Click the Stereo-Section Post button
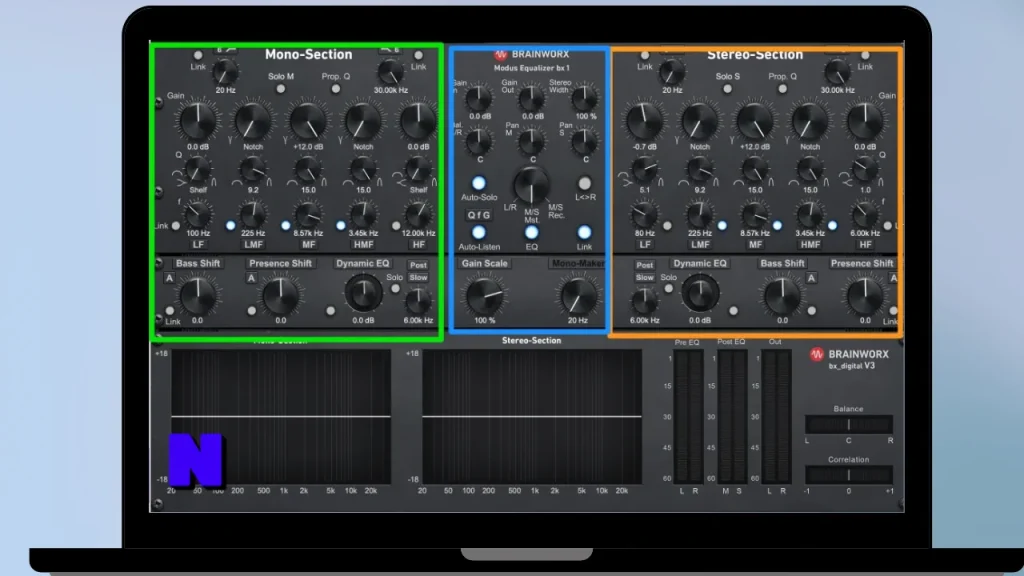The image size is (1024, 576). coord(645,265)
